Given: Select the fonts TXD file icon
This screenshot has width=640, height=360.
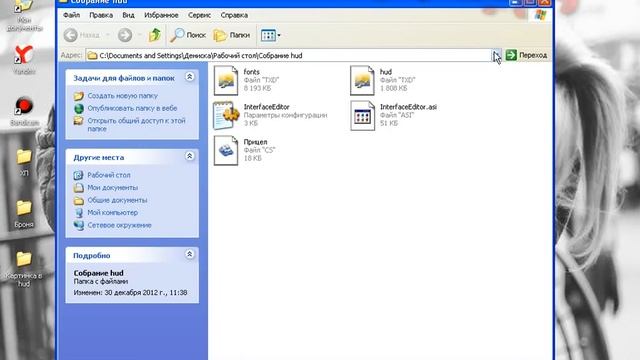Looking at the screenshot, I should tap(226, 80).
